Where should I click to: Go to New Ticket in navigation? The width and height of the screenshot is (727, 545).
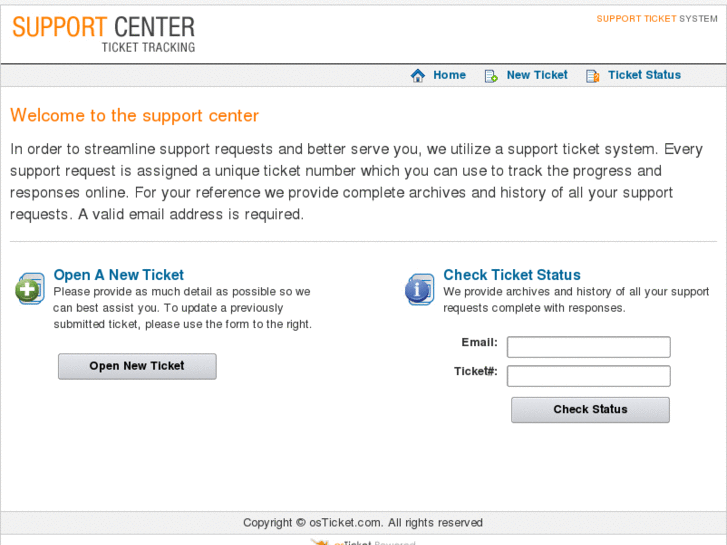537,75
